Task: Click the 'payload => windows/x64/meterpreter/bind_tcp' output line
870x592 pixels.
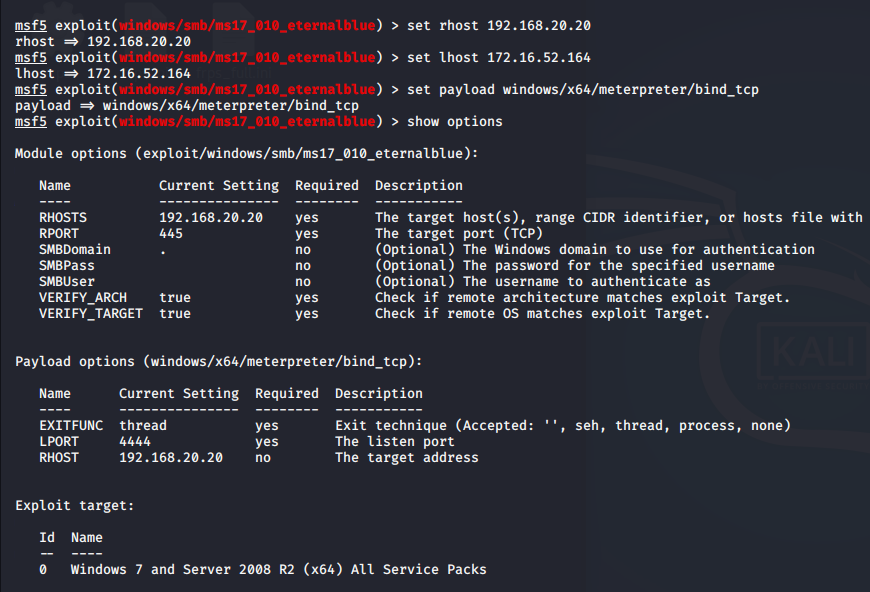Action: 187,106
